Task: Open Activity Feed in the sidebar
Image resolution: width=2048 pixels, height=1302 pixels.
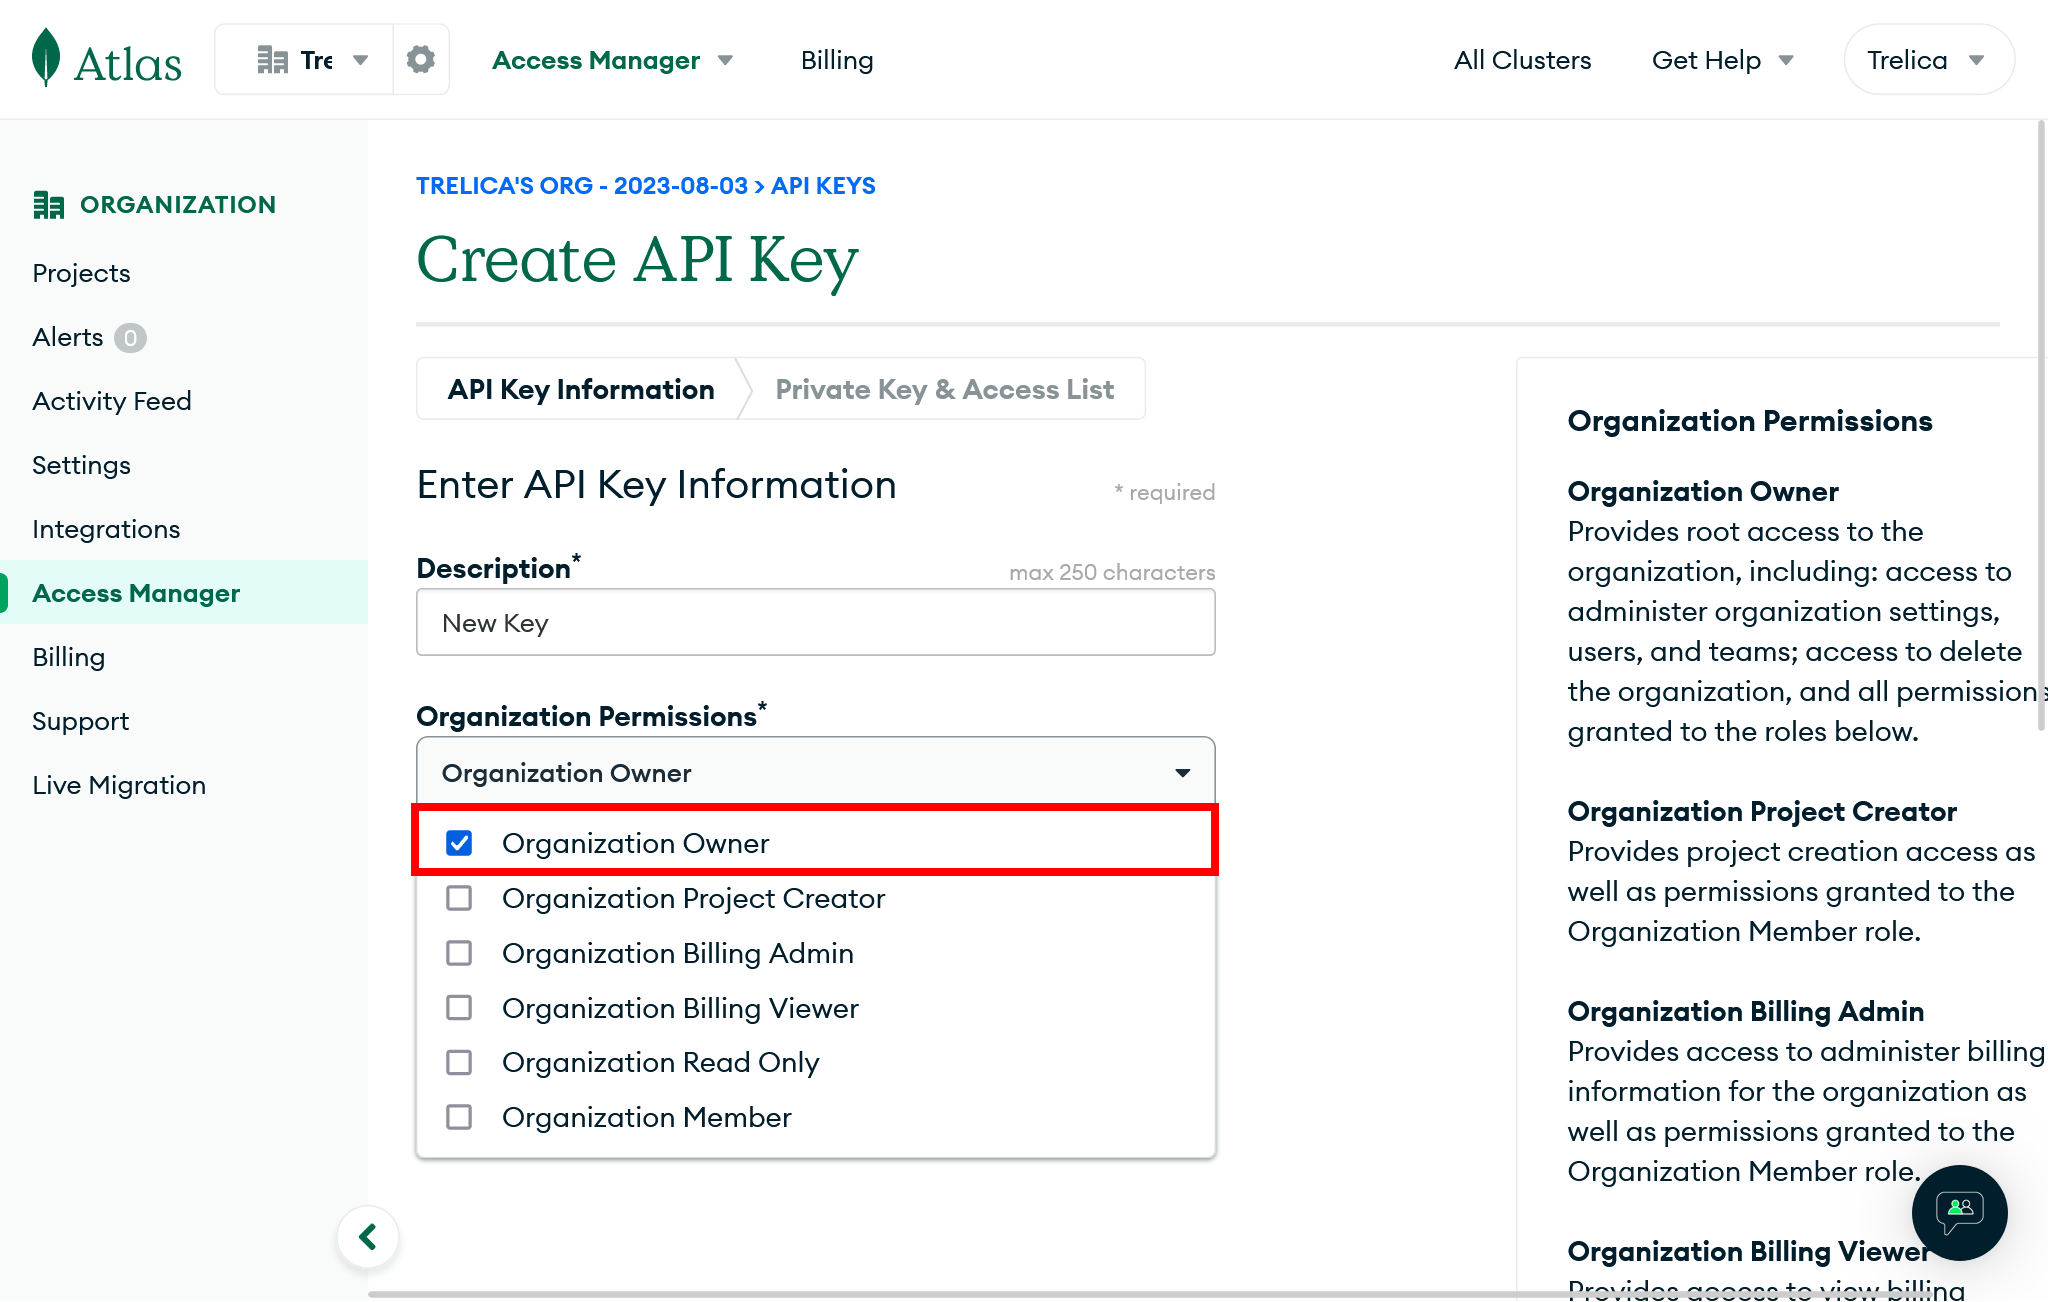Action: click(x=111, y=401)
